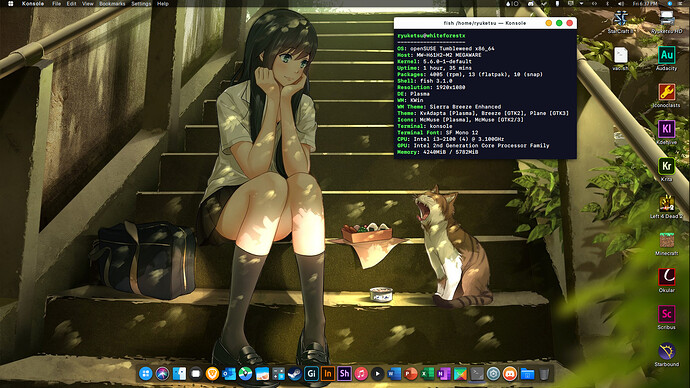The height and width of the screenshot is (388, 690).
Task: Select the Ryuketsu HD drive icon
Action: point(667,22)
